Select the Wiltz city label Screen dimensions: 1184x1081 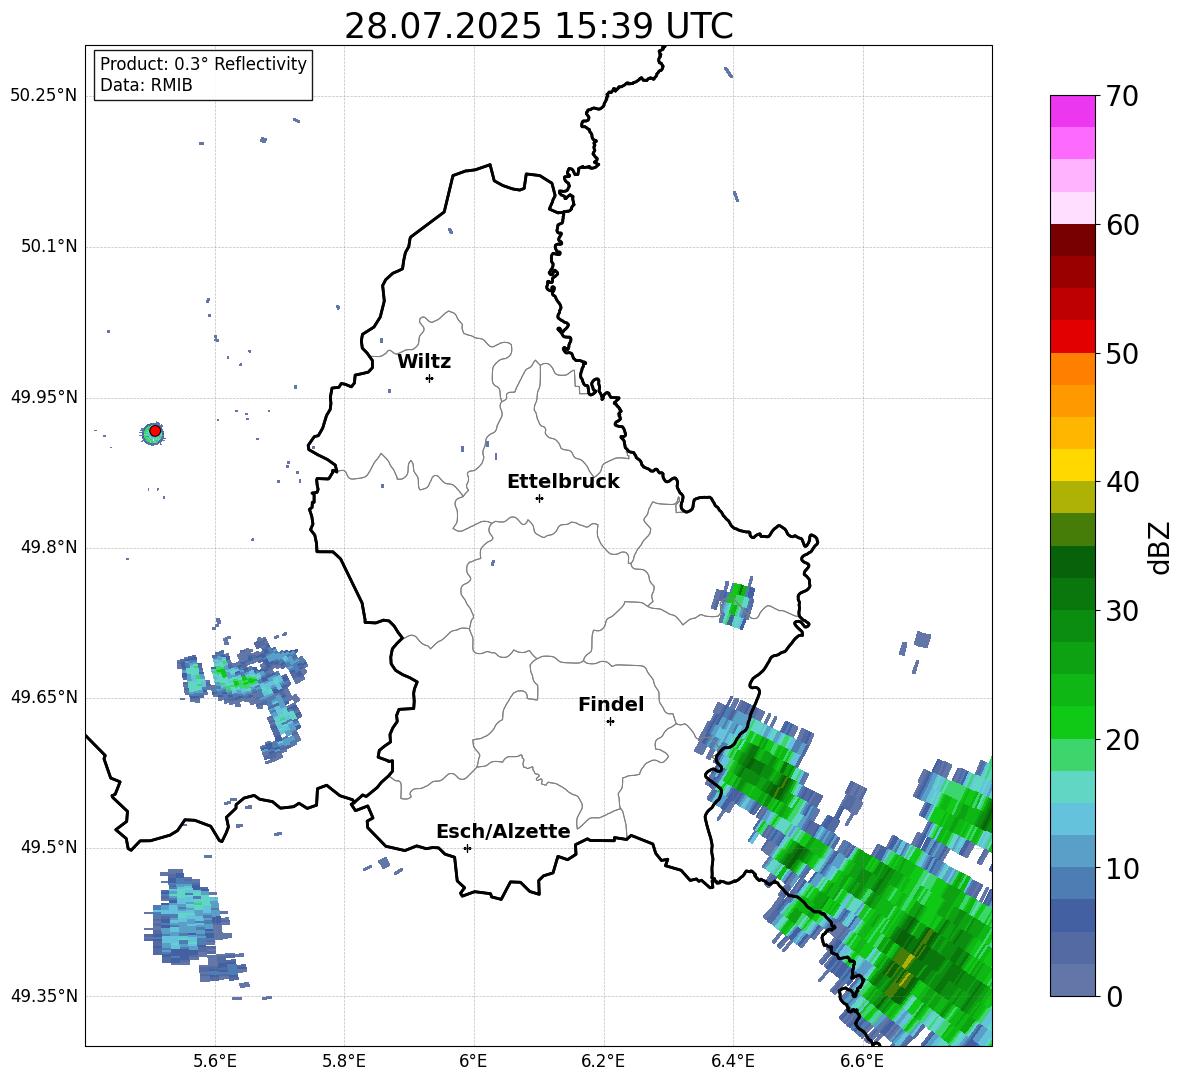424,362
